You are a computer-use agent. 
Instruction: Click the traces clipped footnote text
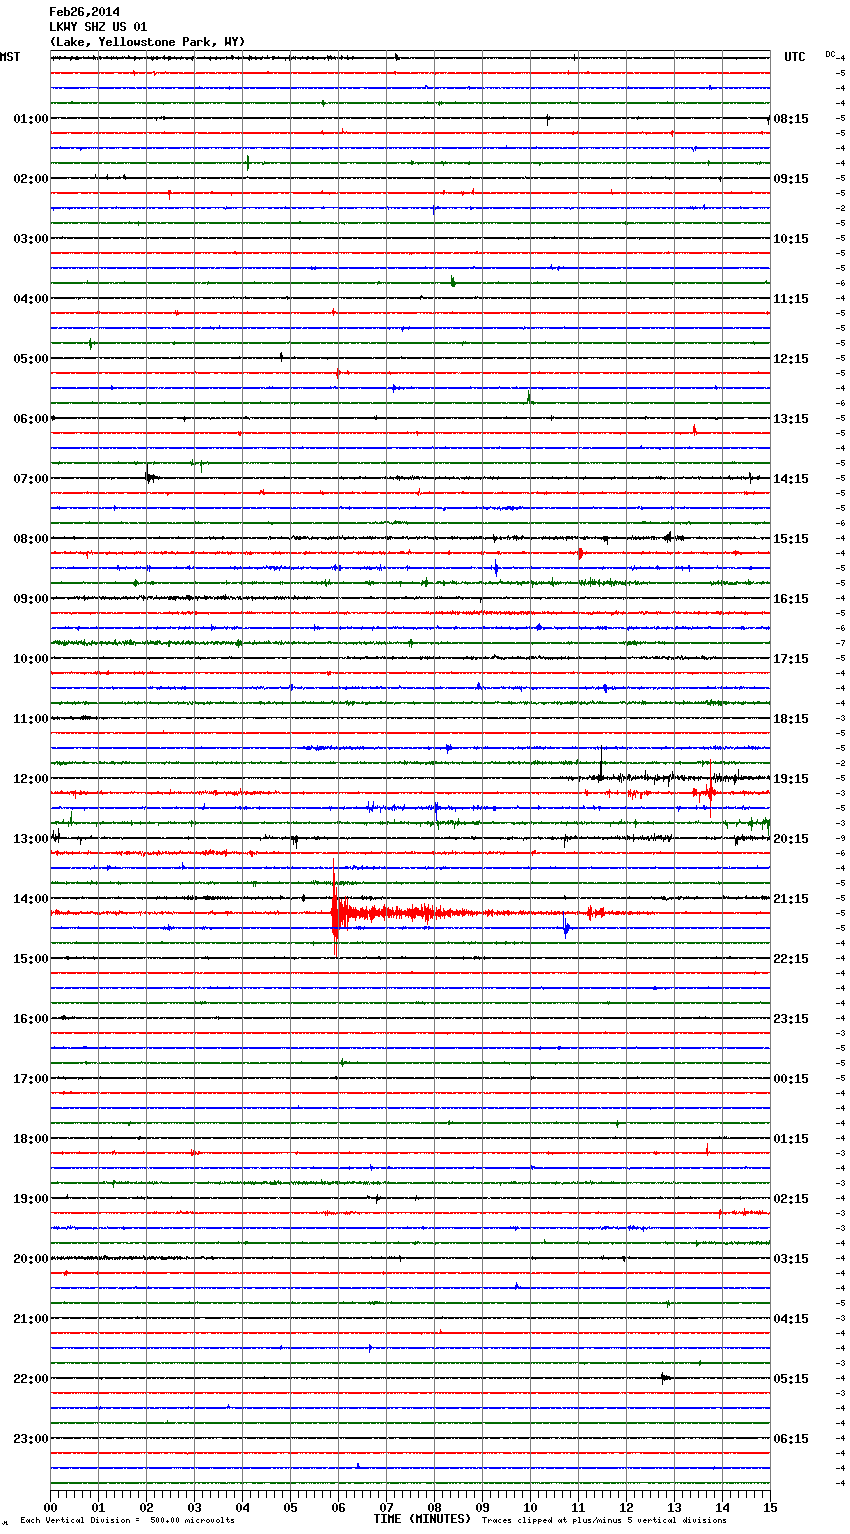click(x=604, y=1521)
